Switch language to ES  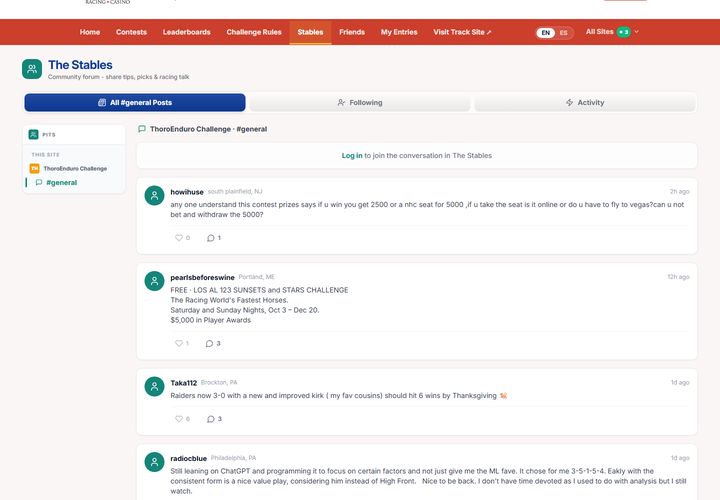click(563, 33)
